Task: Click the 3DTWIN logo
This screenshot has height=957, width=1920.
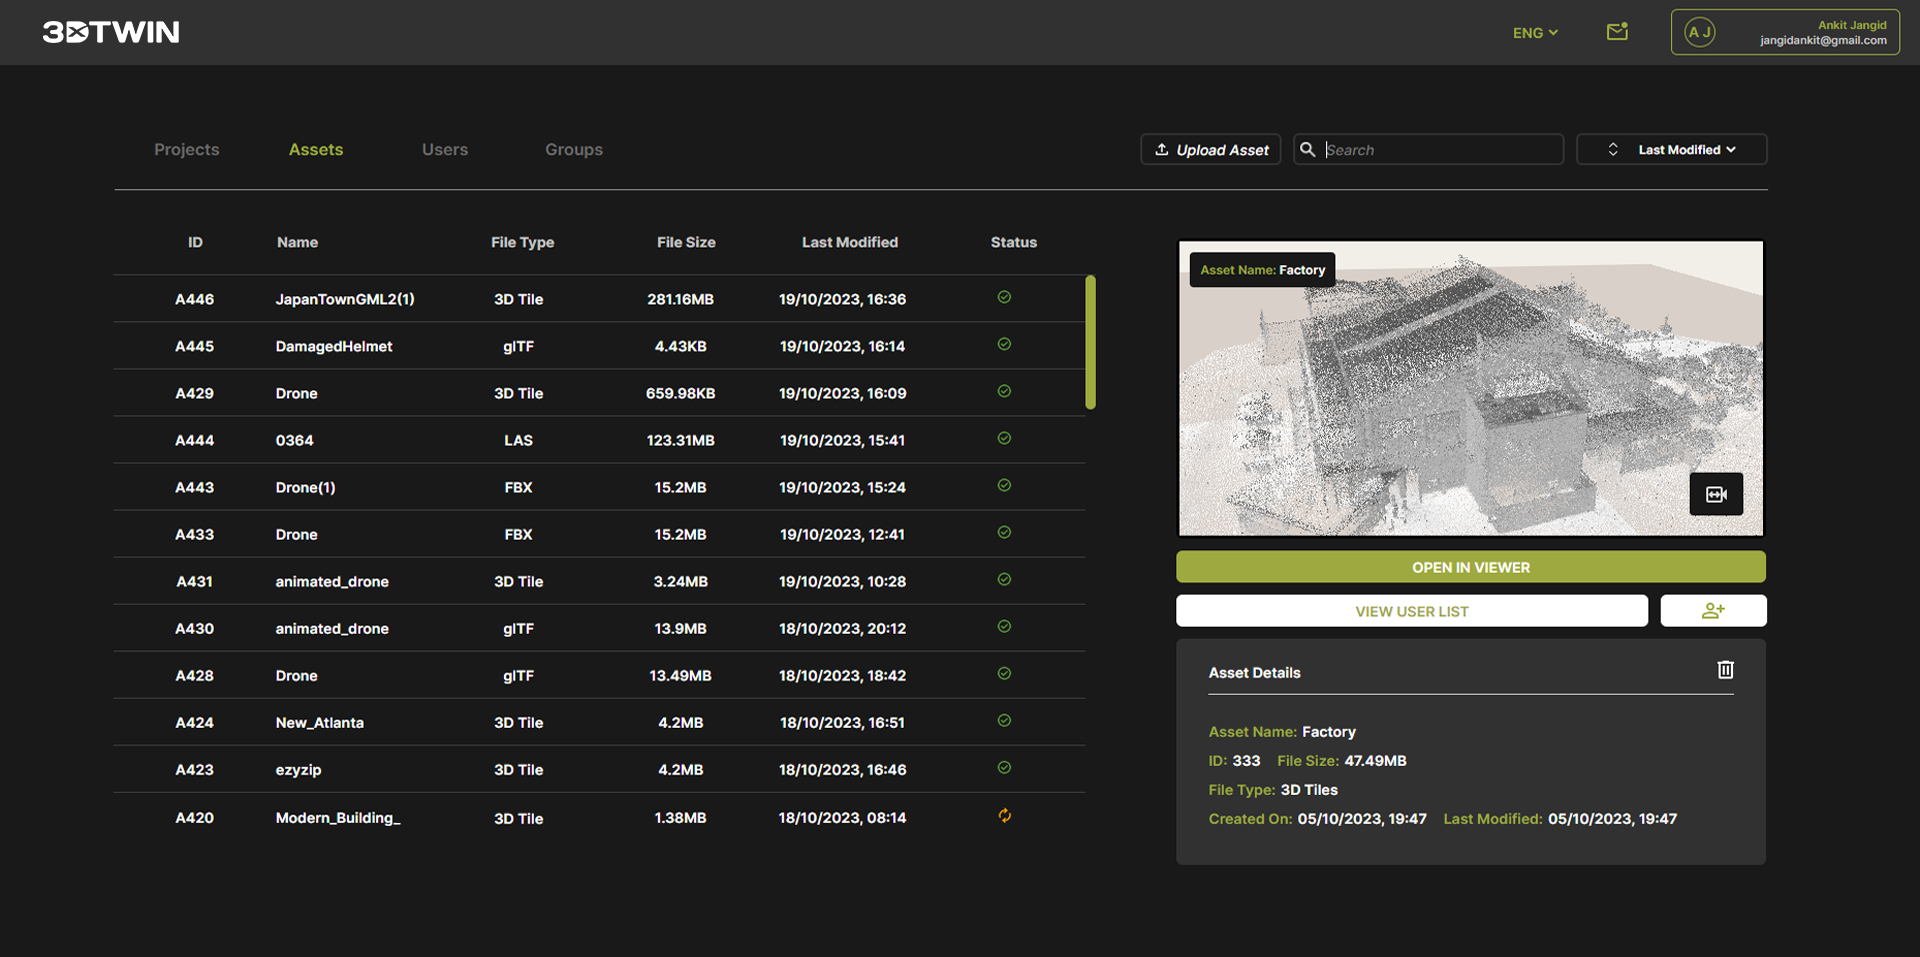Action: (111, 32)
